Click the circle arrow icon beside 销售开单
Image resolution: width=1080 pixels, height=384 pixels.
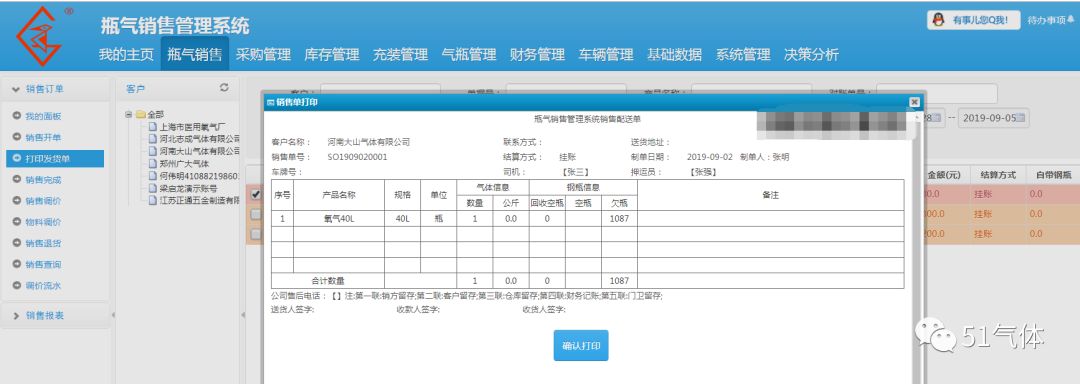pos(16,137)
